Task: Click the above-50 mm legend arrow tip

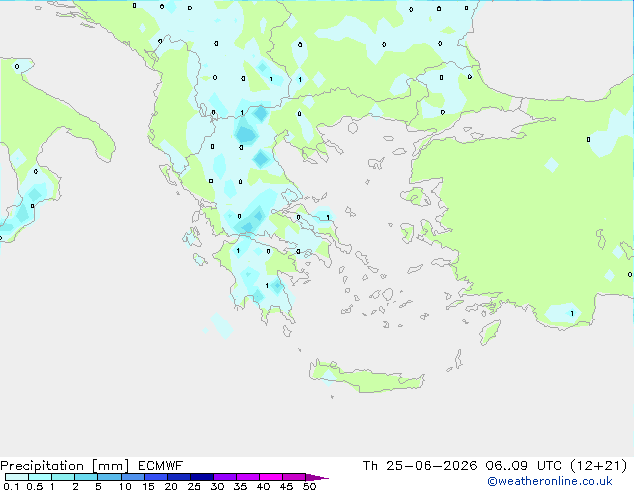Action: pos(317,477)
